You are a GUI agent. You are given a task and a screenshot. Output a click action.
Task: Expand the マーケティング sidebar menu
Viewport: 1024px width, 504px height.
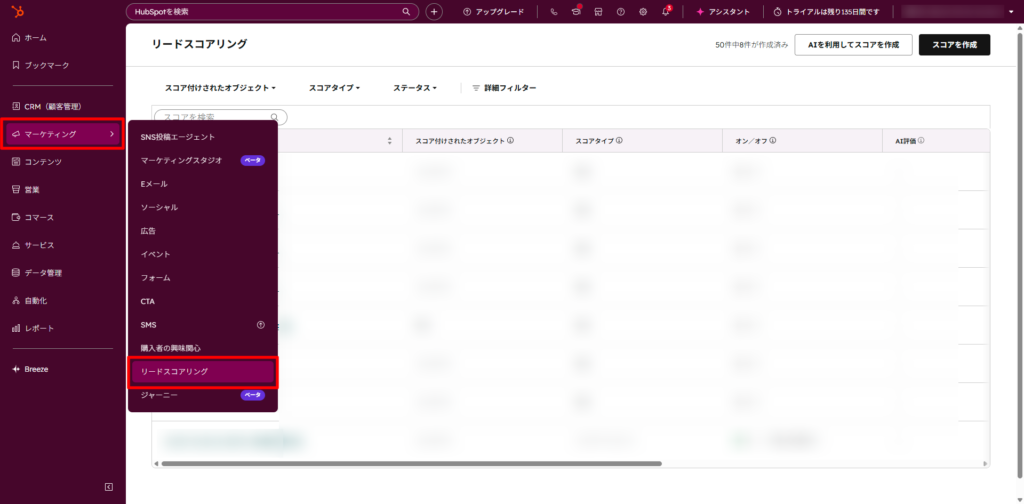click(x=62, y=134)
